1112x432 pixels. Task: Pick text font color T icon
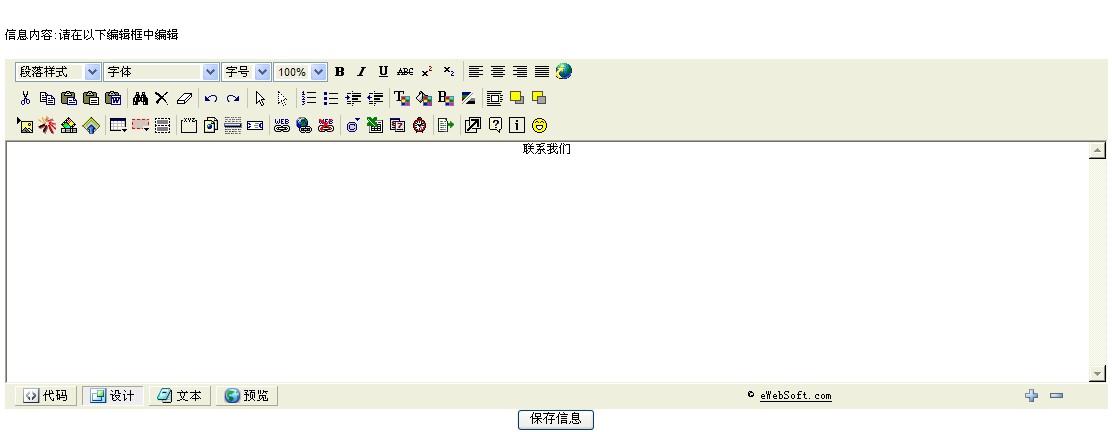(x=402, y=99)
